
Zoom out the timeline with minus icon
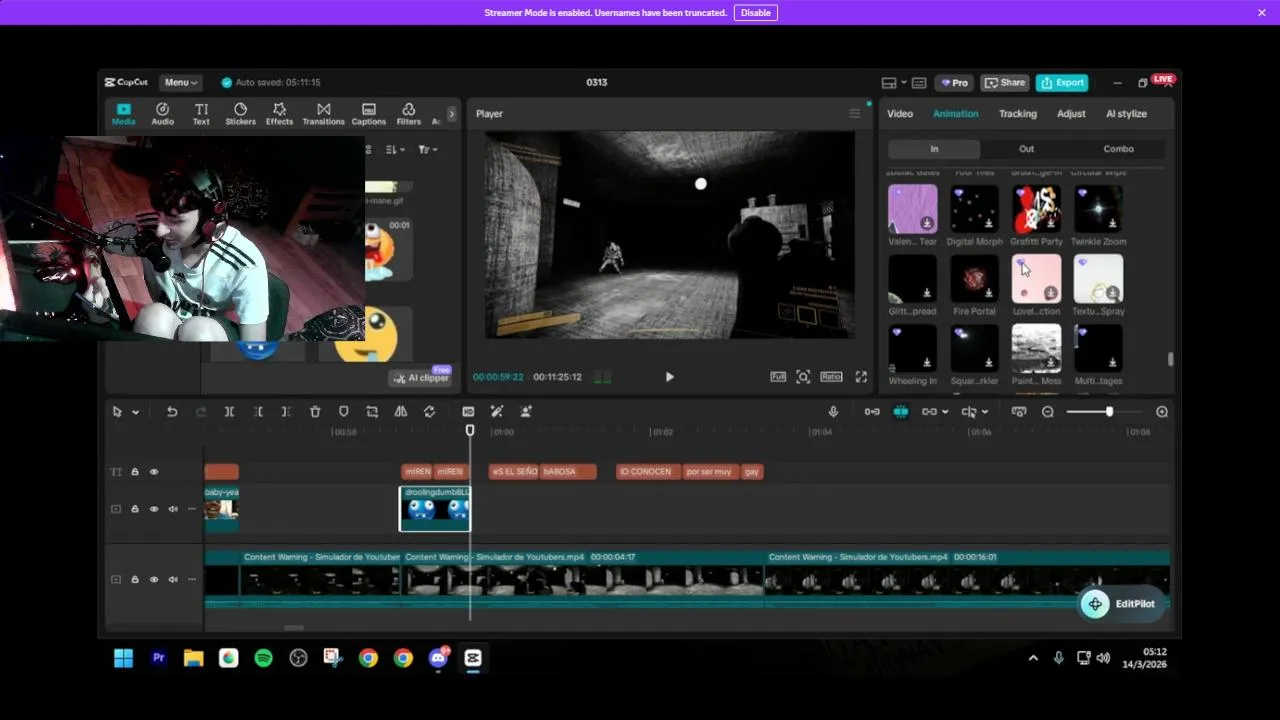[x=1048, y=412]
